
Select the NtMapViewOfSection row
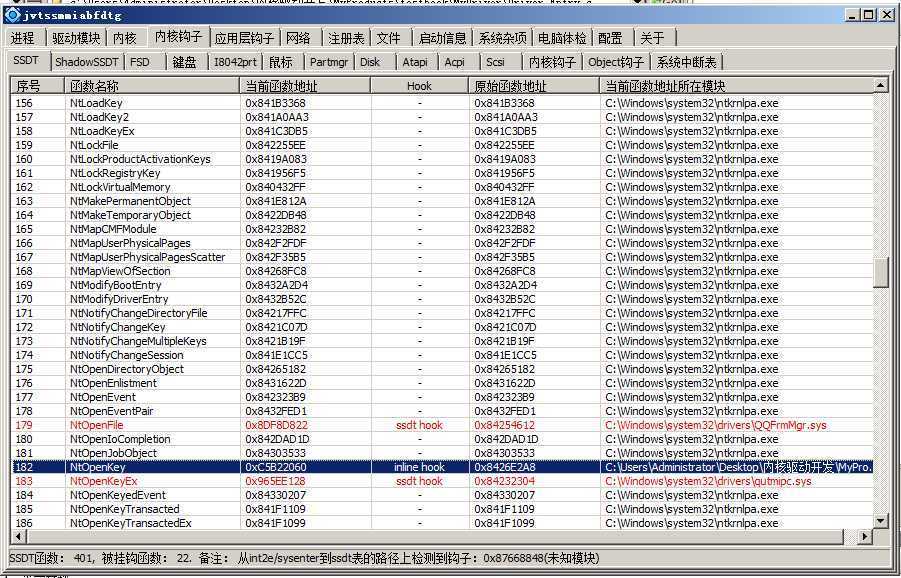click(442, 271)
